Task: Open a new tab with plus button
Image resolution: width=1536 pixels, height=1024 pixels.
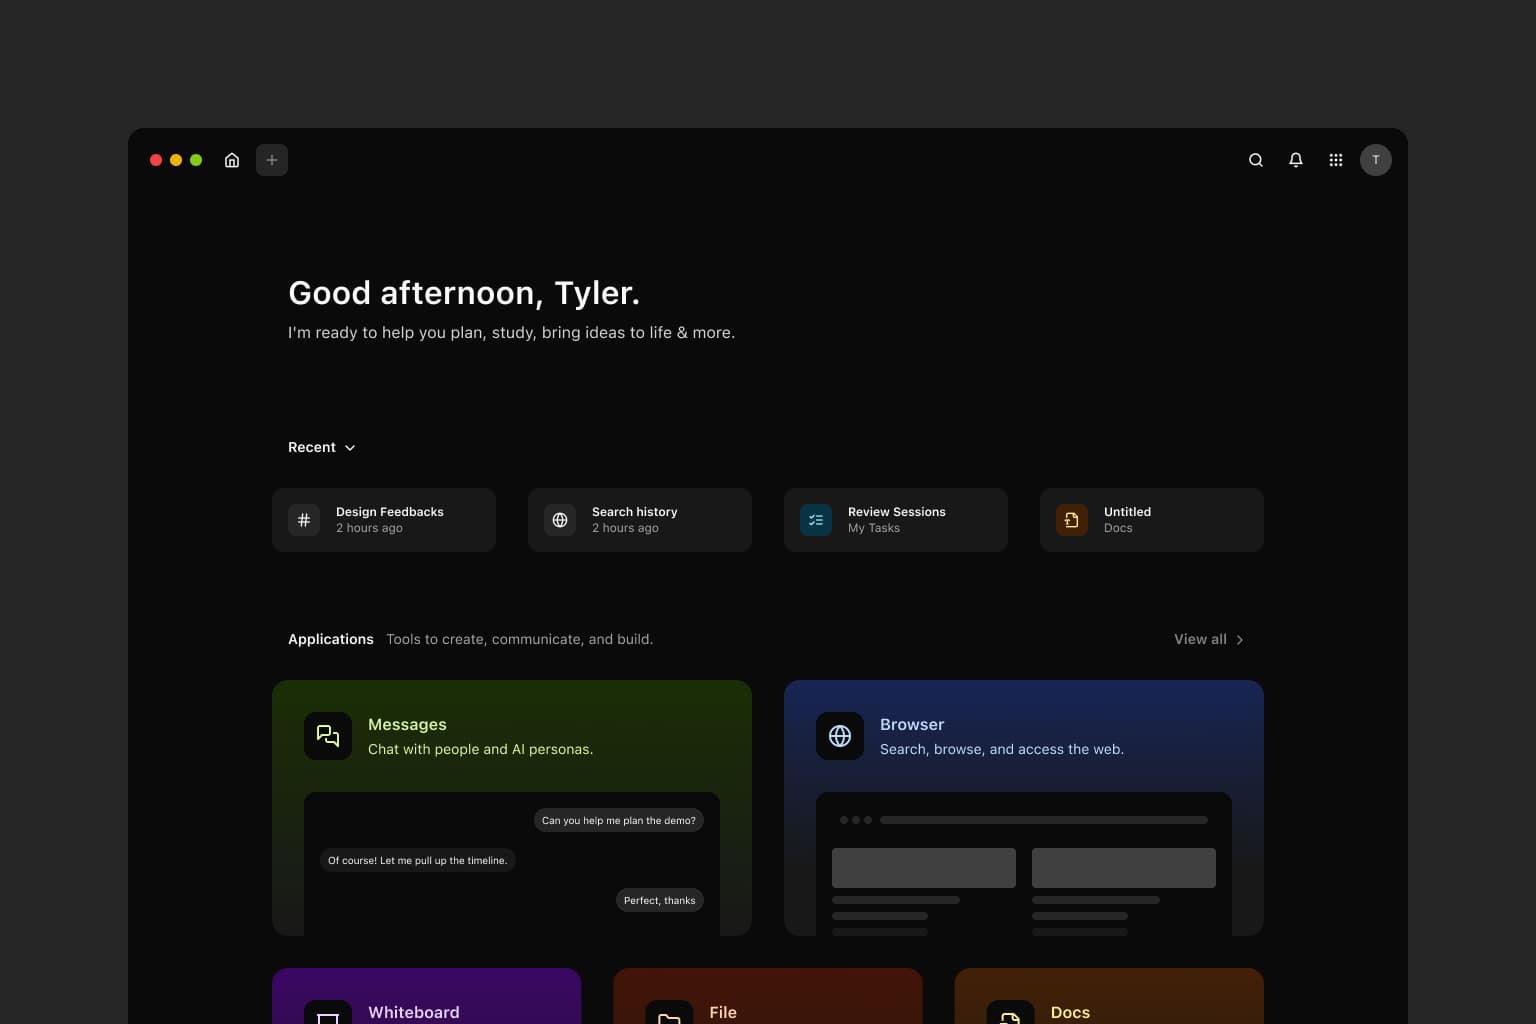Action: point(272,160)
